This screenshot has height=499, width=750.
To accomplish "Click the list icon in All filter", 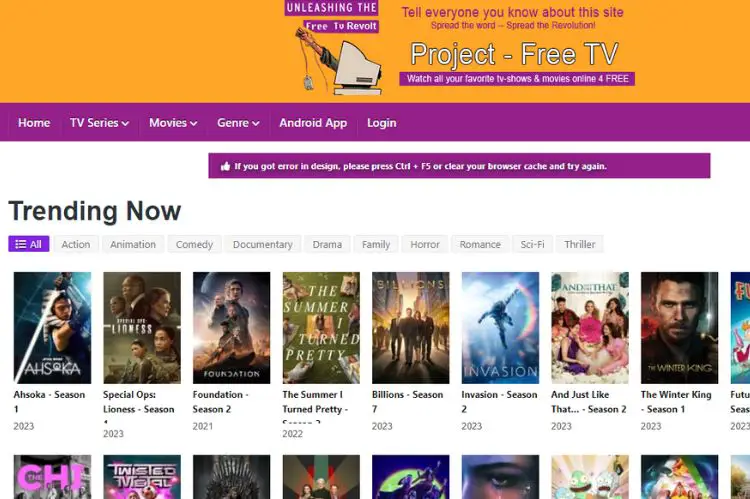I will (x=21, y=244).
